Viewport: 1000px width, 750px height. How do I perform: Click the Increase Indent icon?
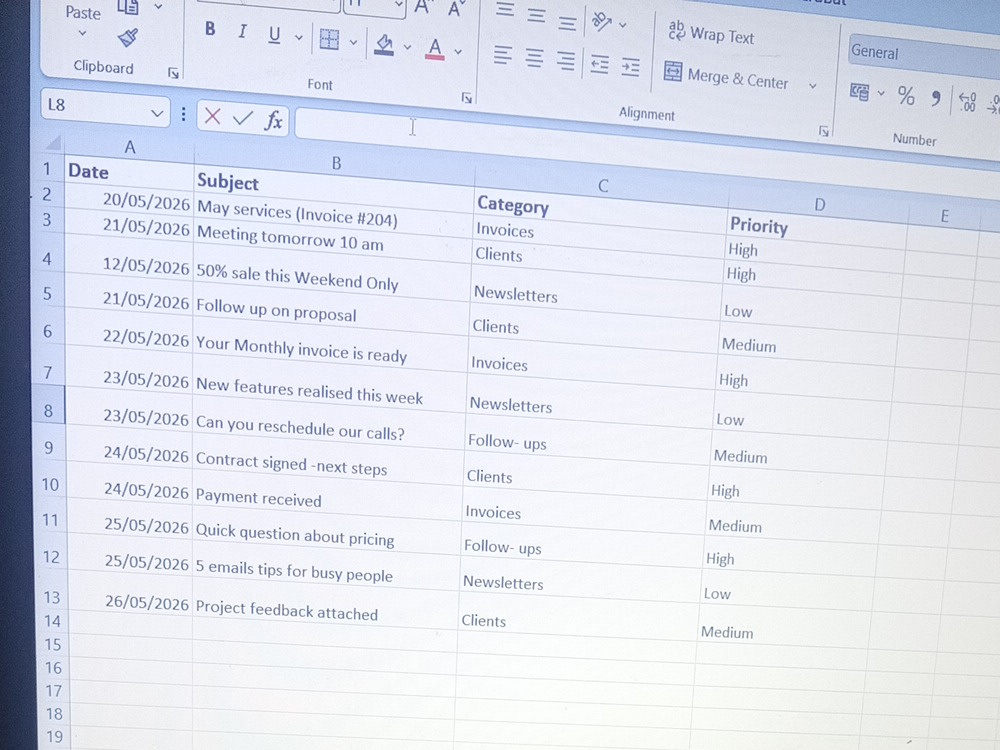630,66
